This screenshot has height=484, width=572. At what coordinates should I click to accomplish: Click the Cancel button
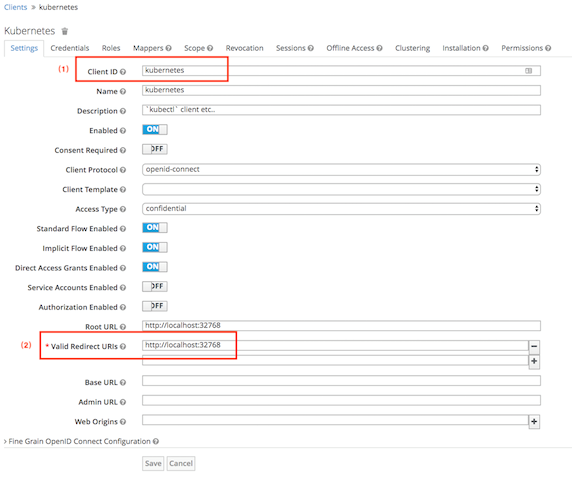pos(181,464)
